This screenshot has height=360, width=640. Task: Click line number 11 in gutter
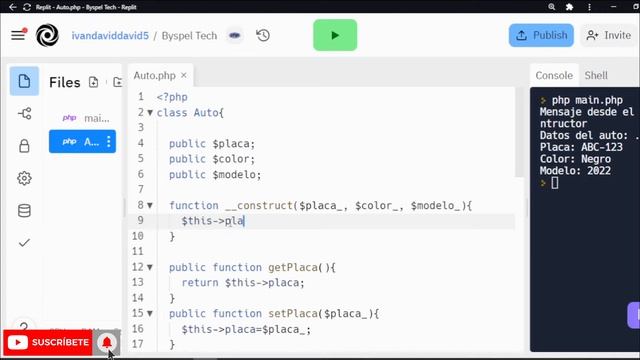[x=138, y=251]
